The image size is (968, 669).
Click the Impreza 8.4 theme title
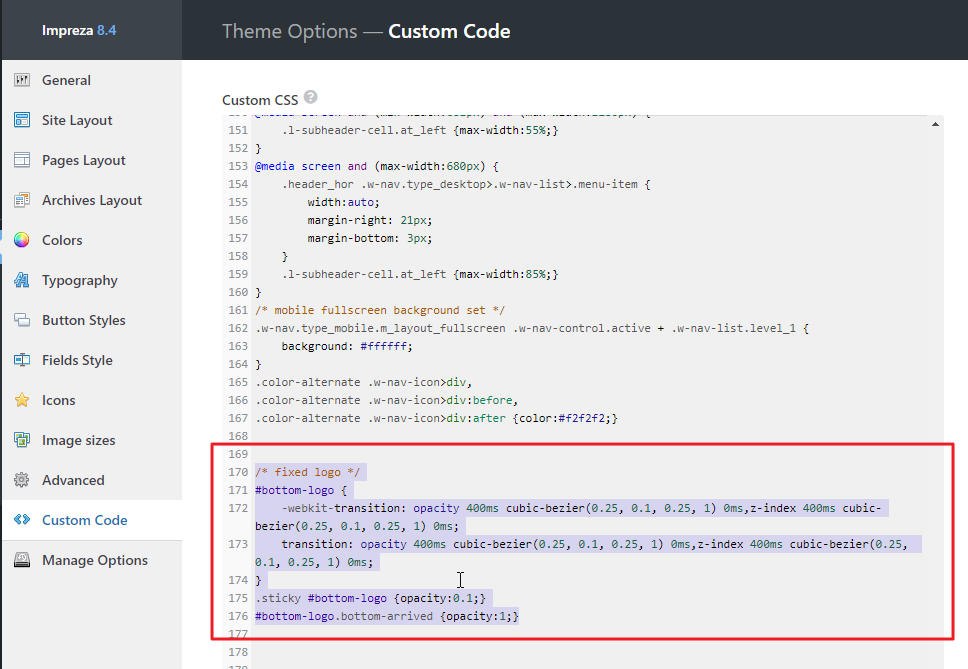click(79, 30)
